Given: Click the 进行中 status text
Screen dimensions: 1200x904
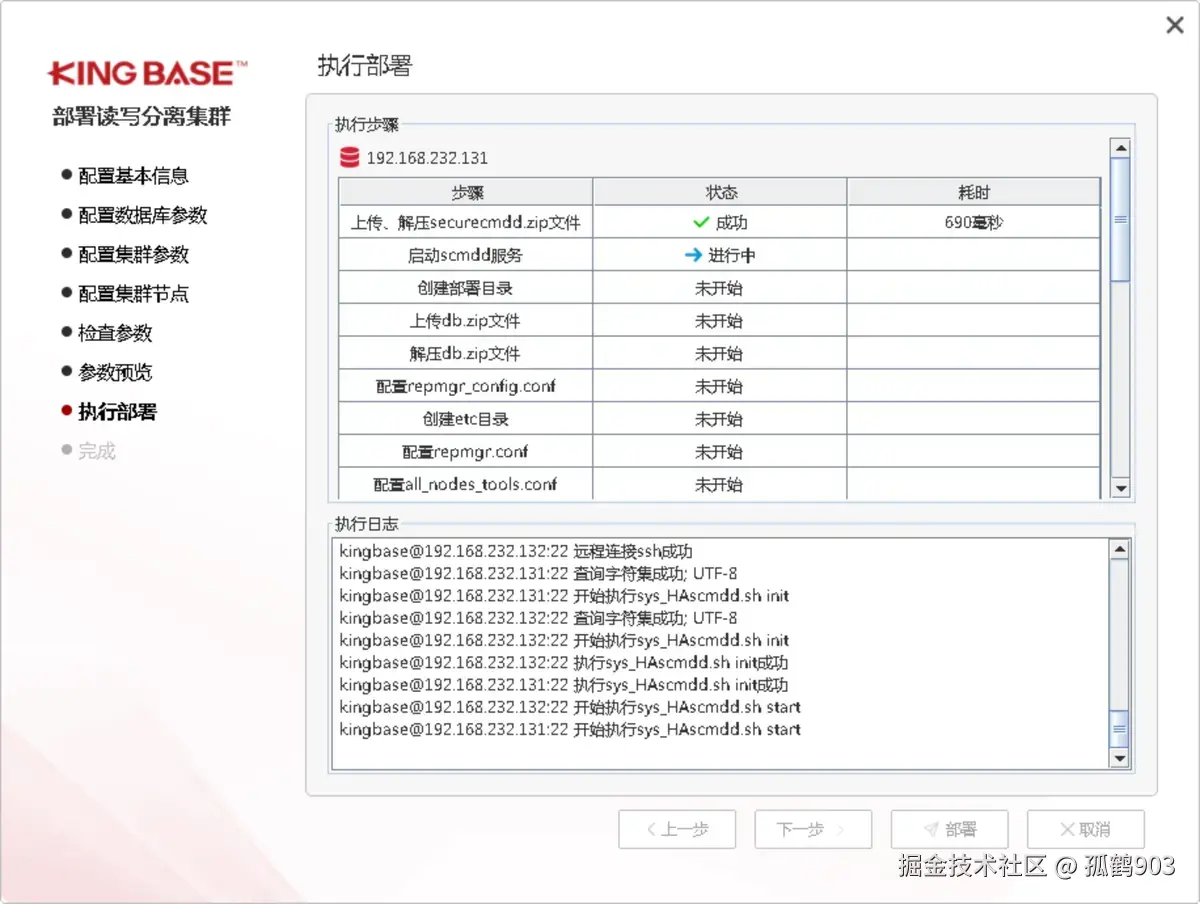Looking at the screenshot, I should pyautogui.click(x=732, y=255).
